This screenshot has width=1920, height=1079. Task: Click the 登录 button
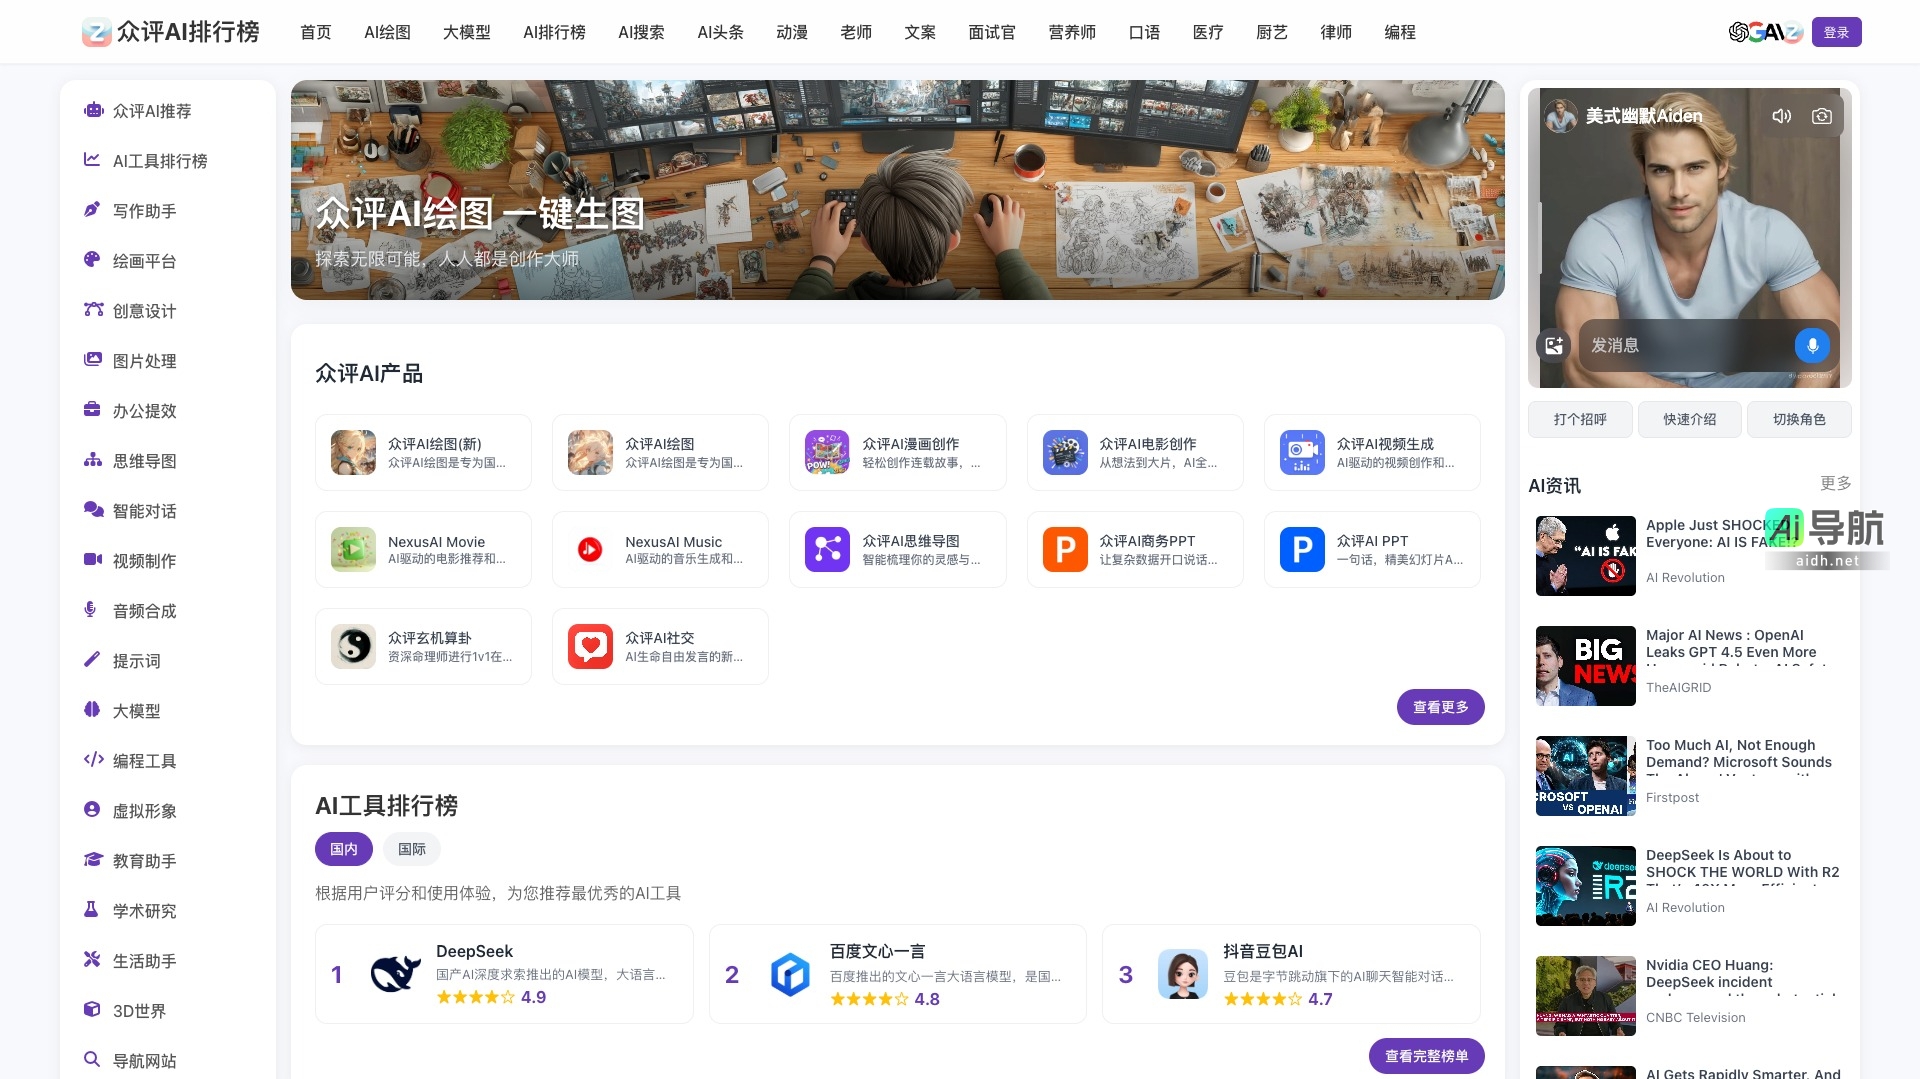(x=1837, y=32)
